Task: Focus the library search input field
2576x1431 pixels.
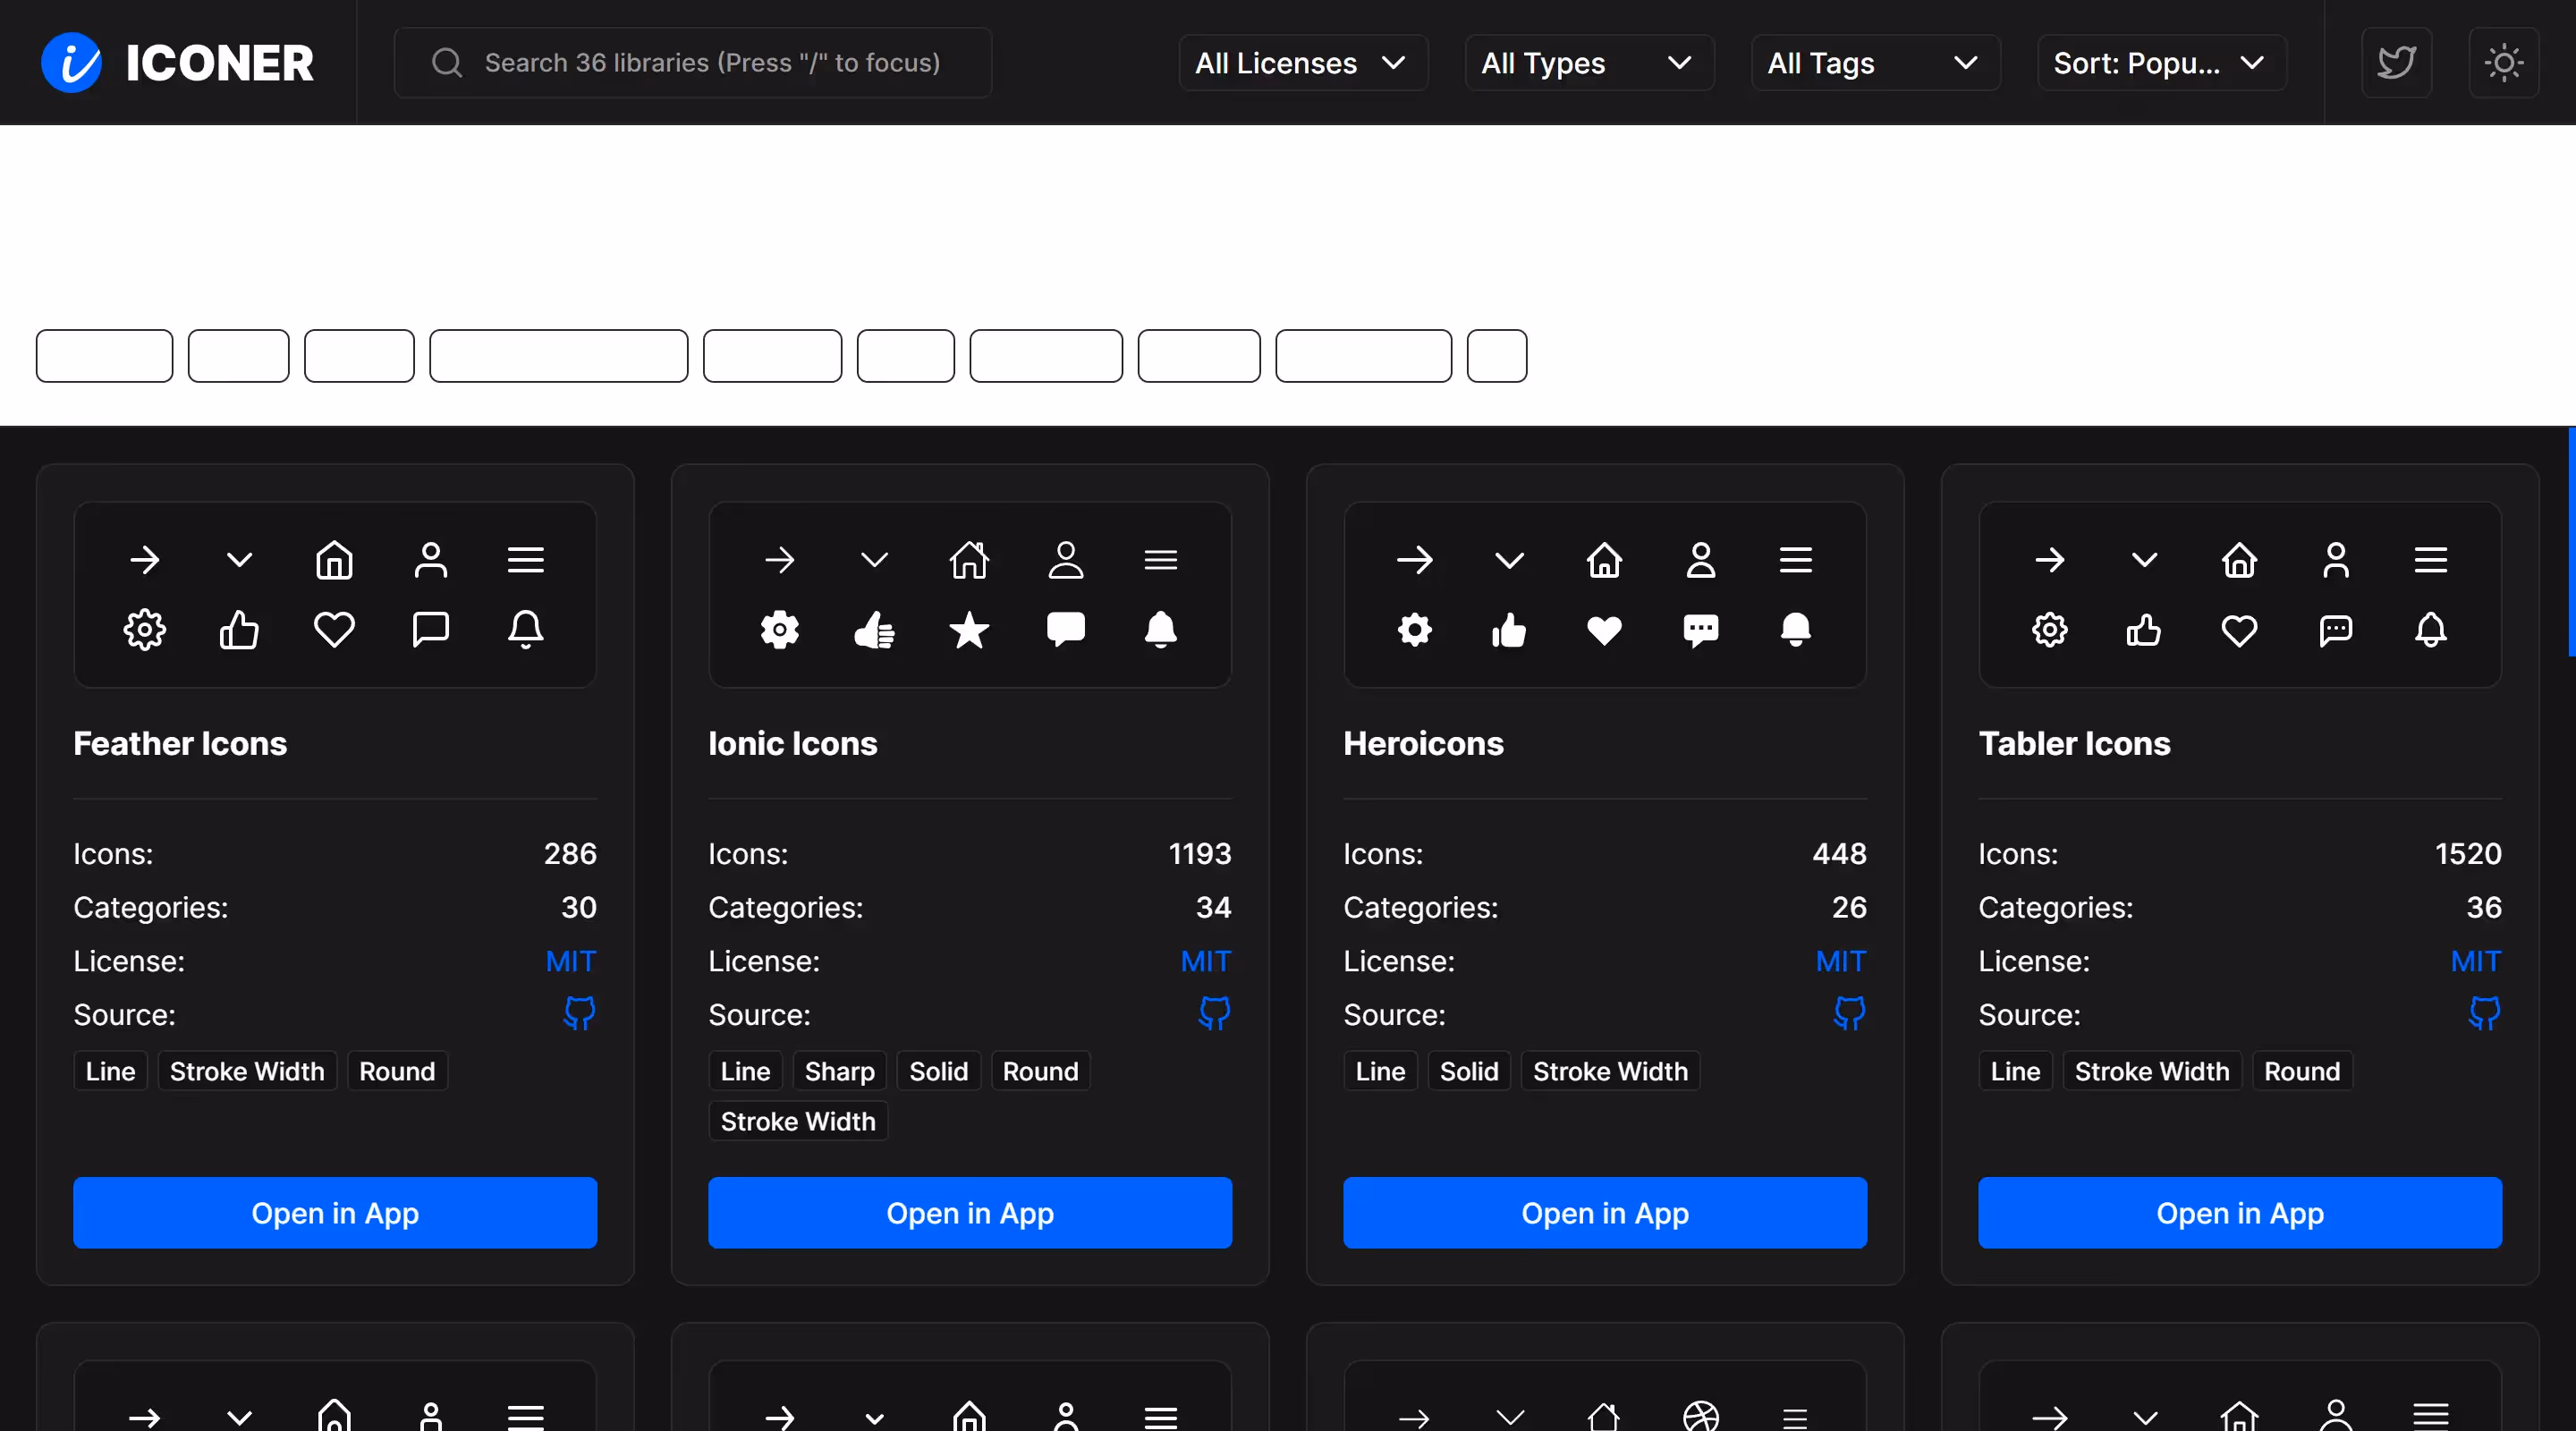Action: click(712, 63)
